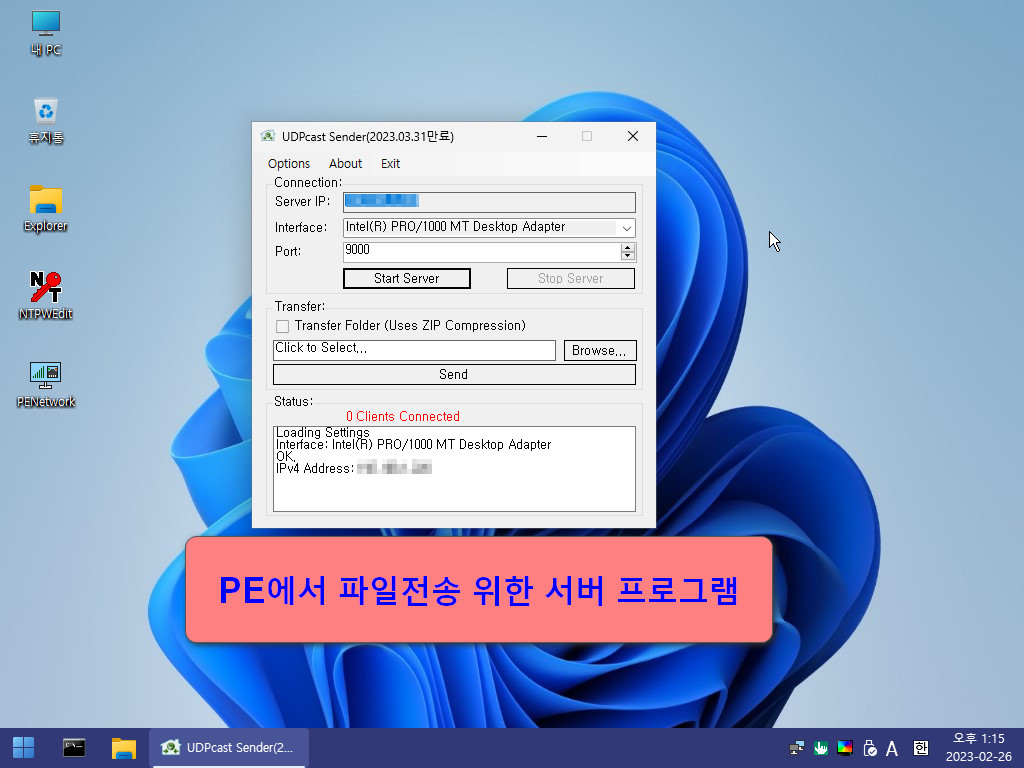Click the green hand tray icon
The height and width of the screenshot is (768, 1024).
coord(820,748)
